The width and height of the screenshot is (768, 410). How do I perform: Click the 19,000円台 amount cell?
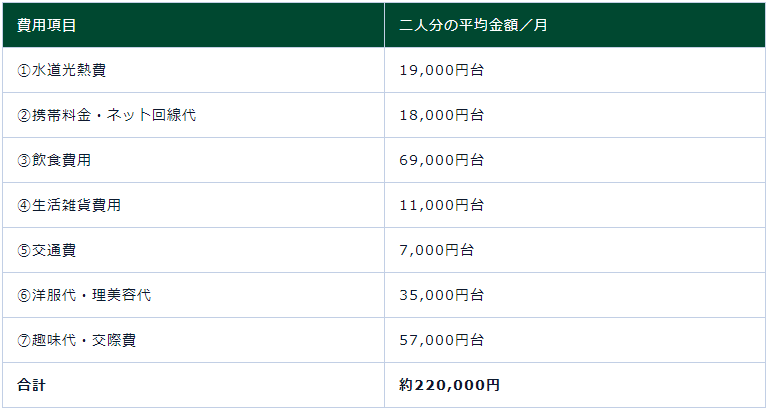[441, 70]
